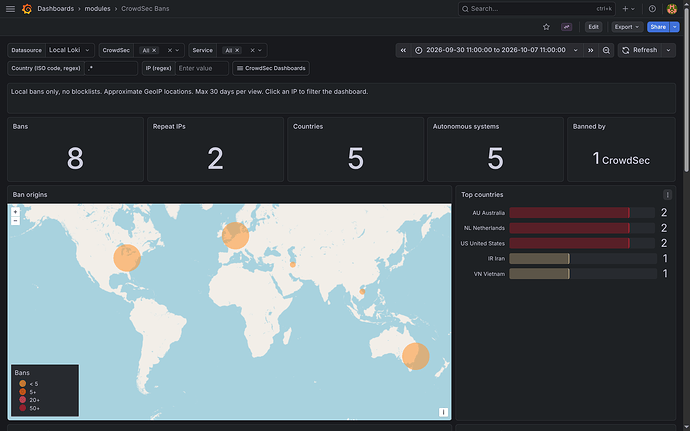Click the '5+' bans legend swatch

(22, 392)
